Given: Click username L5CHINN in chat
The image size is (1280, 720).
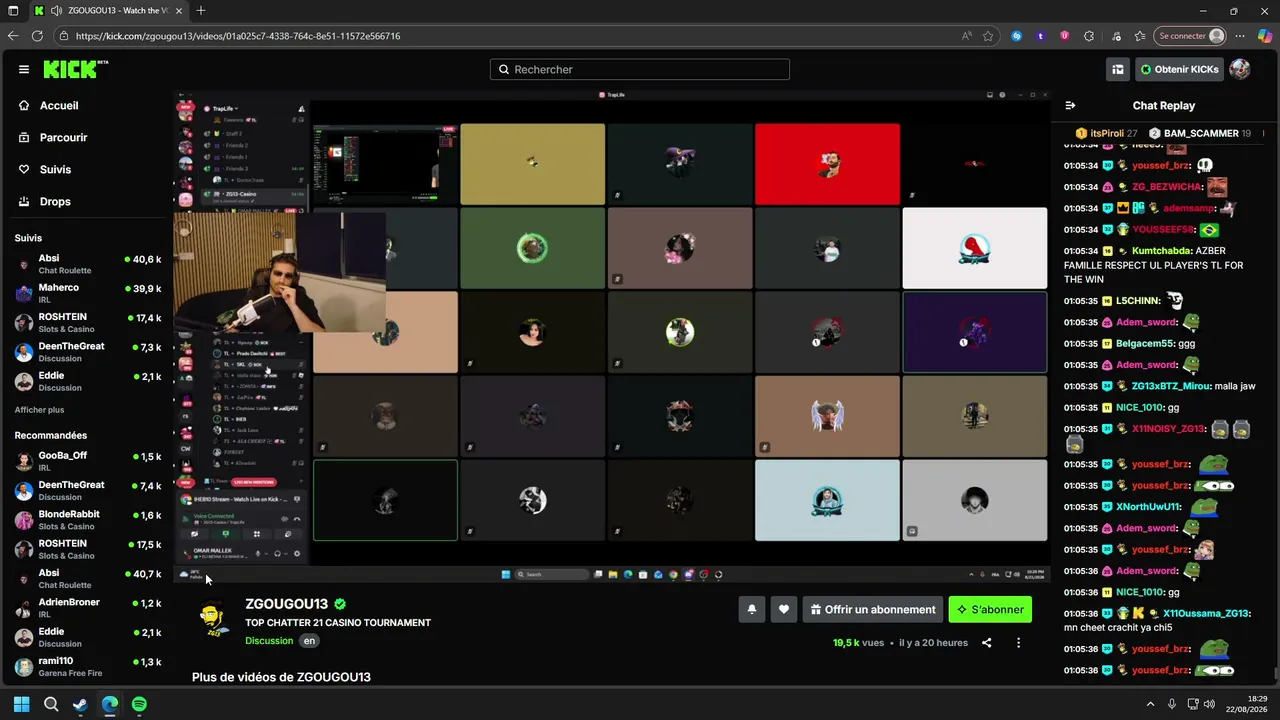Looking at the screenshot, I should point(1138,300).
